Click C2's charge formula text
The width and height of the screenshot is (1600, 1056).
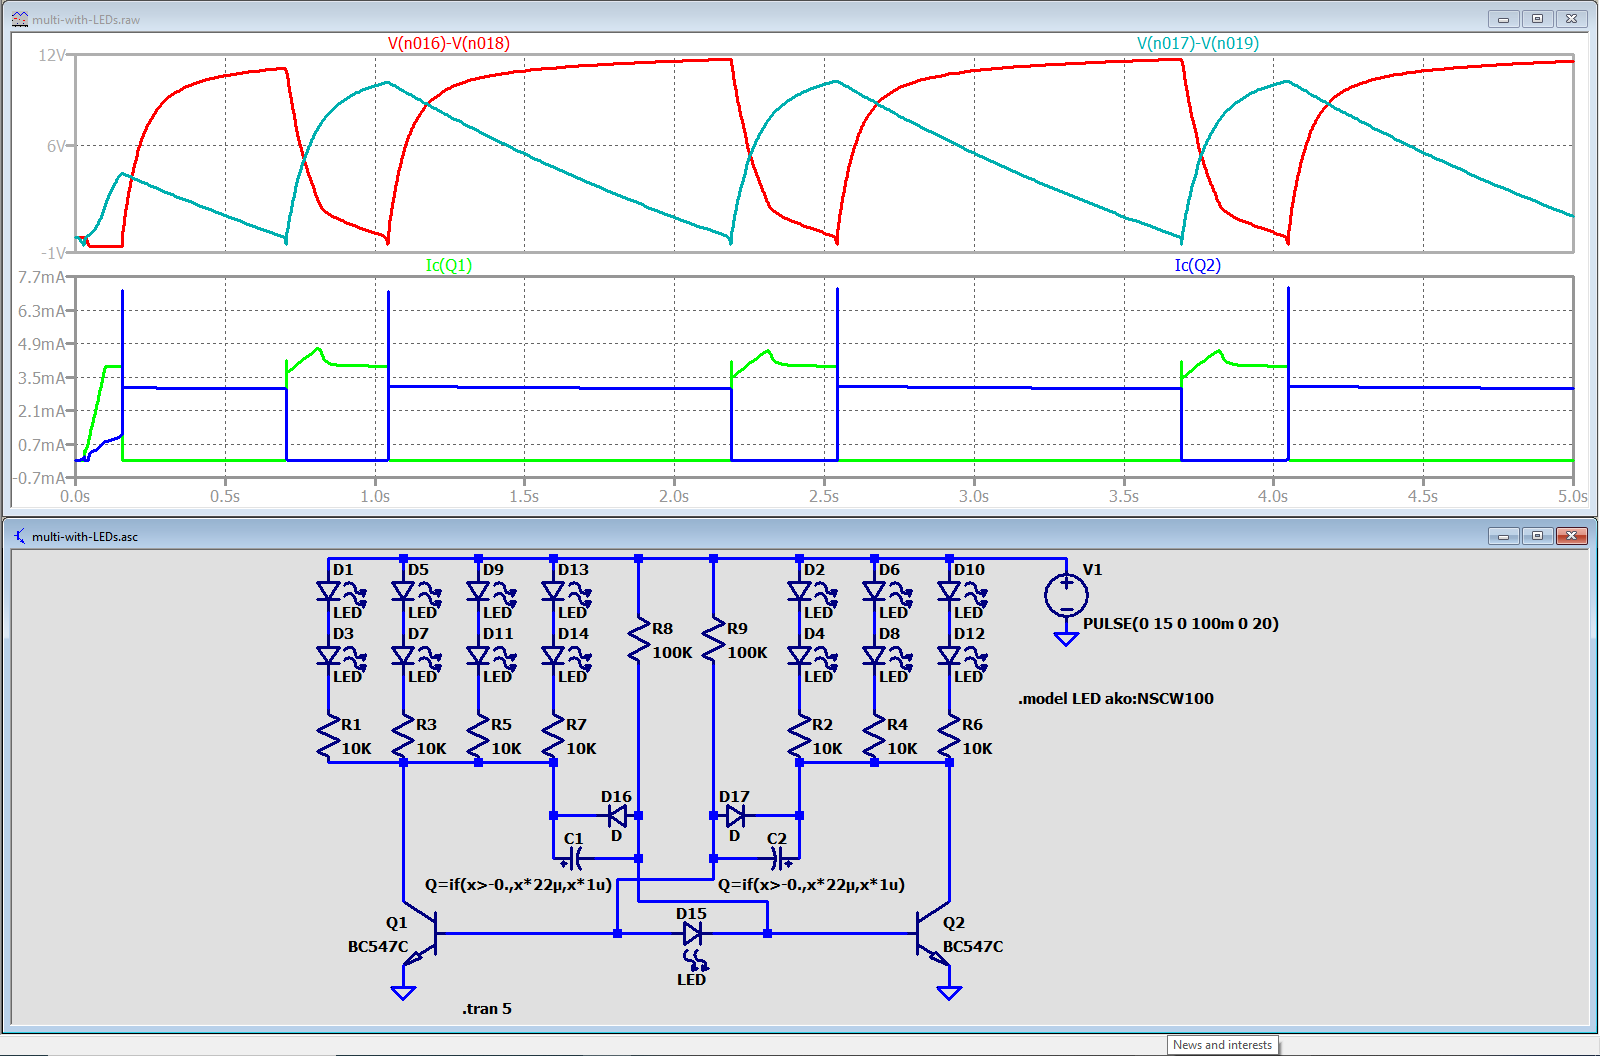click(811, 884)
